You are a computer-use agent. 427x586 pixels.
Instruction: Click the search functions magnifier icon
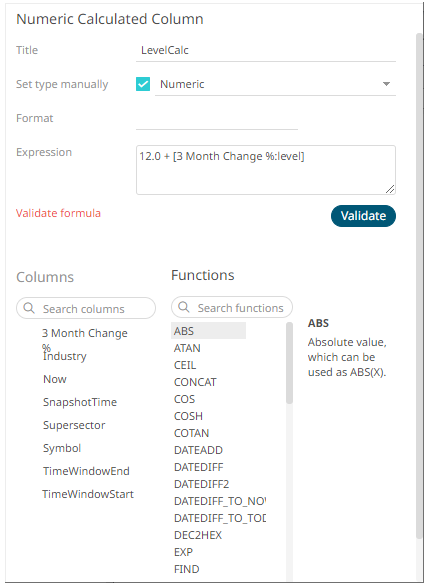click(183, 307)
